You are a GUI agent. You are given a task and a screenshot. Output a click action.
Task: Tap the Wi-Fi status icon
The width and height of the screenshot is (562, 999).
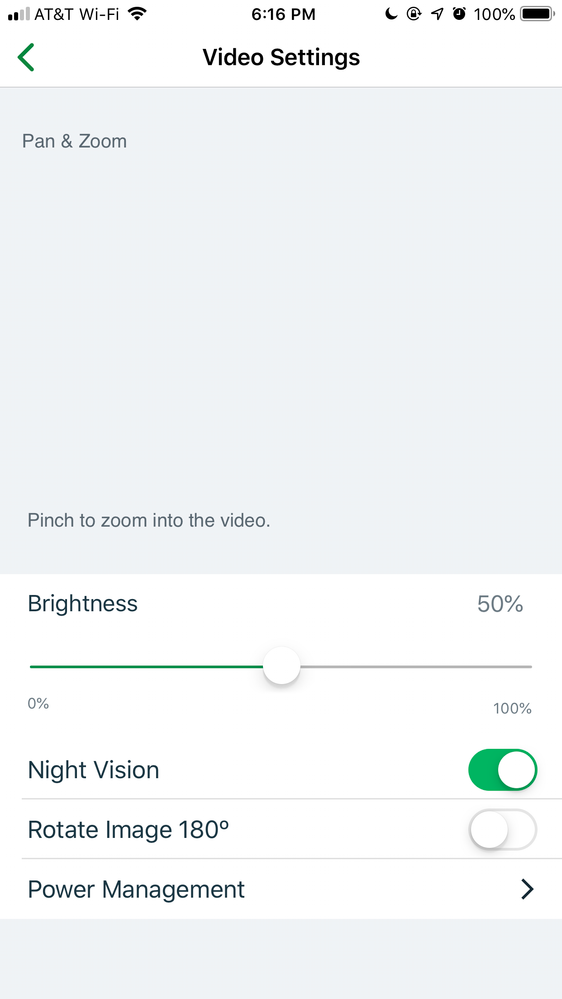[x=136, y=14]
